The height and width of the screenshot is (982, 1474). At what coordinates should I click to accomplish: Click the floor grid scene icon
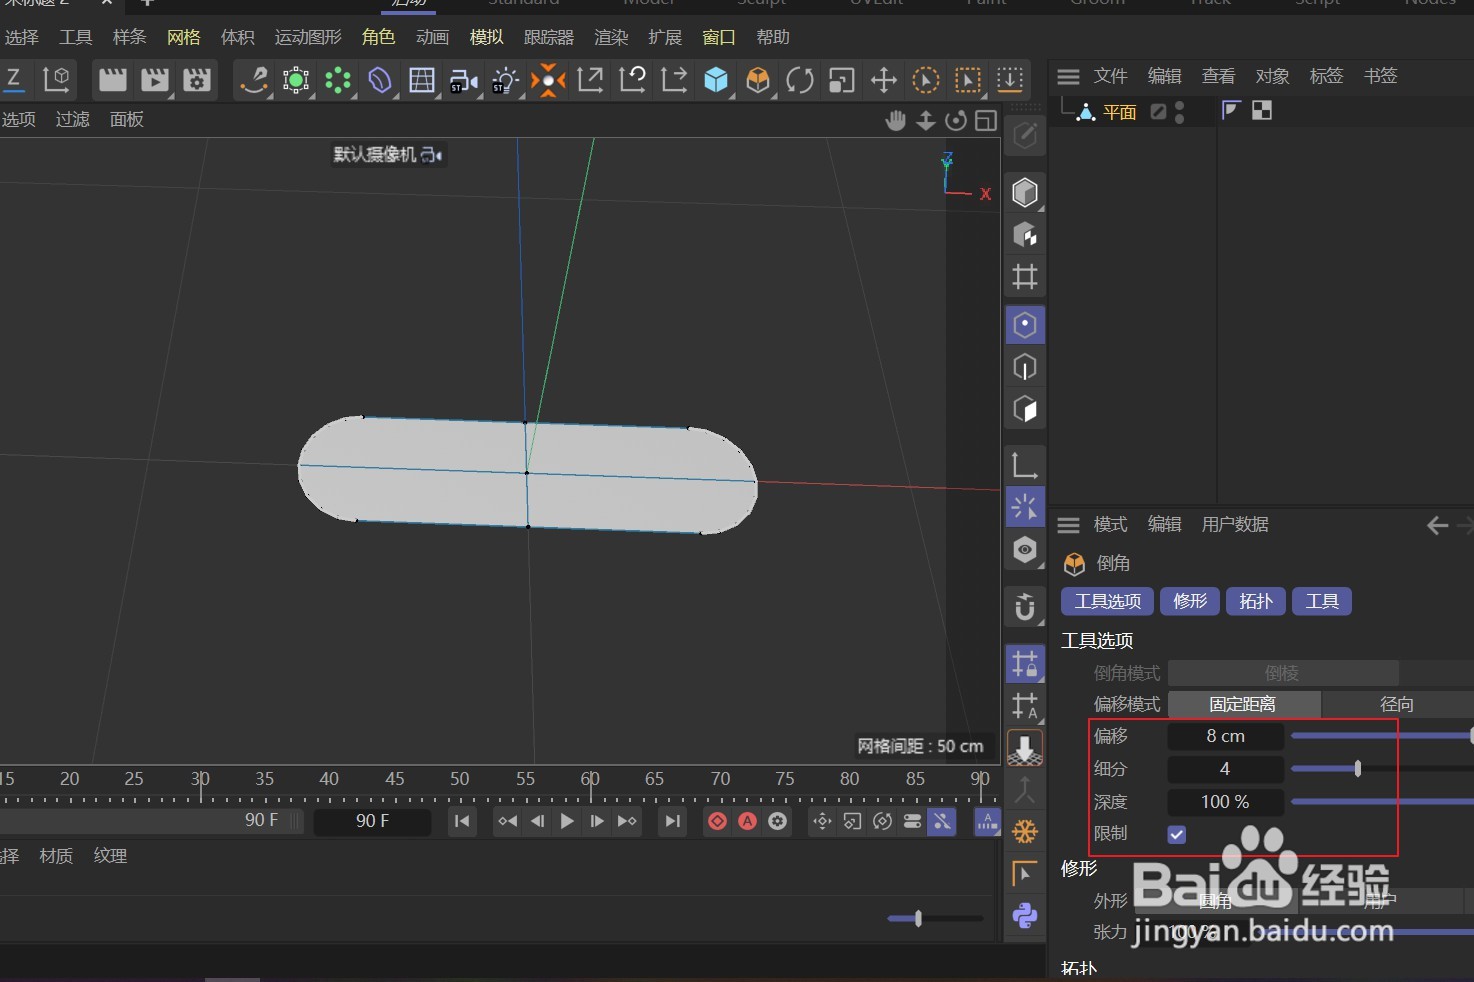point(422,80)
